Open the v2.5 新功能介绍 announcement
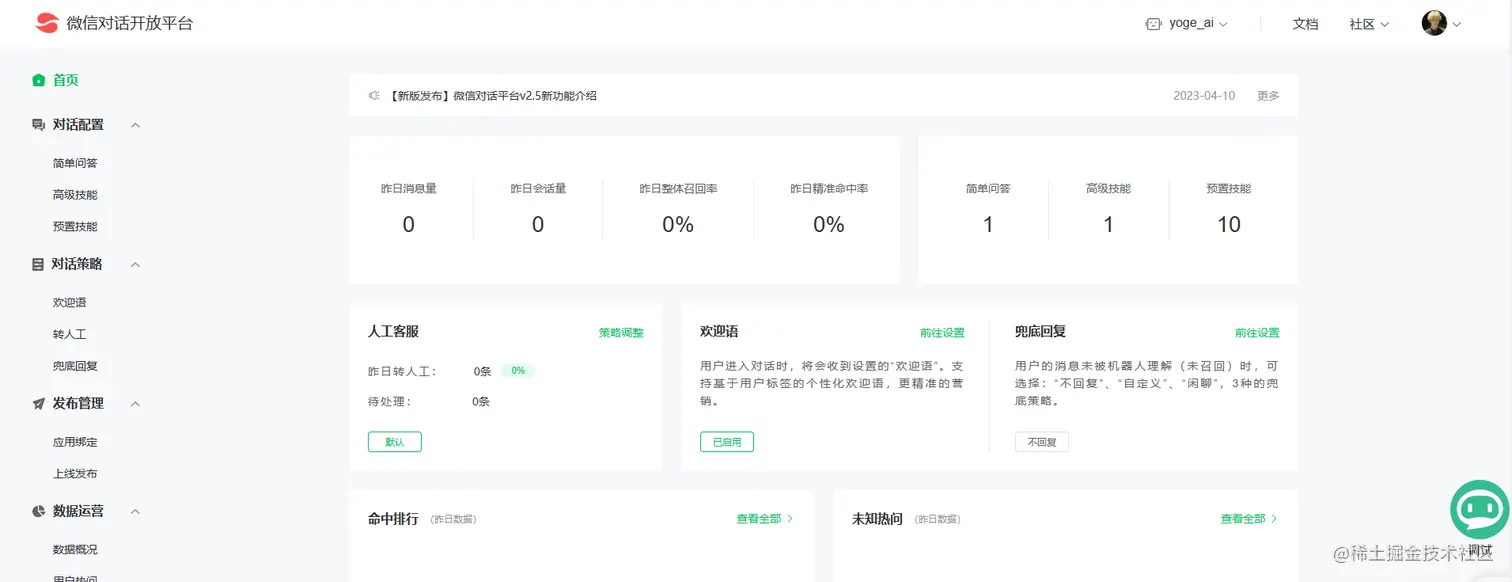The height and width of the screenshot is (582, 1512). [492, 96]
